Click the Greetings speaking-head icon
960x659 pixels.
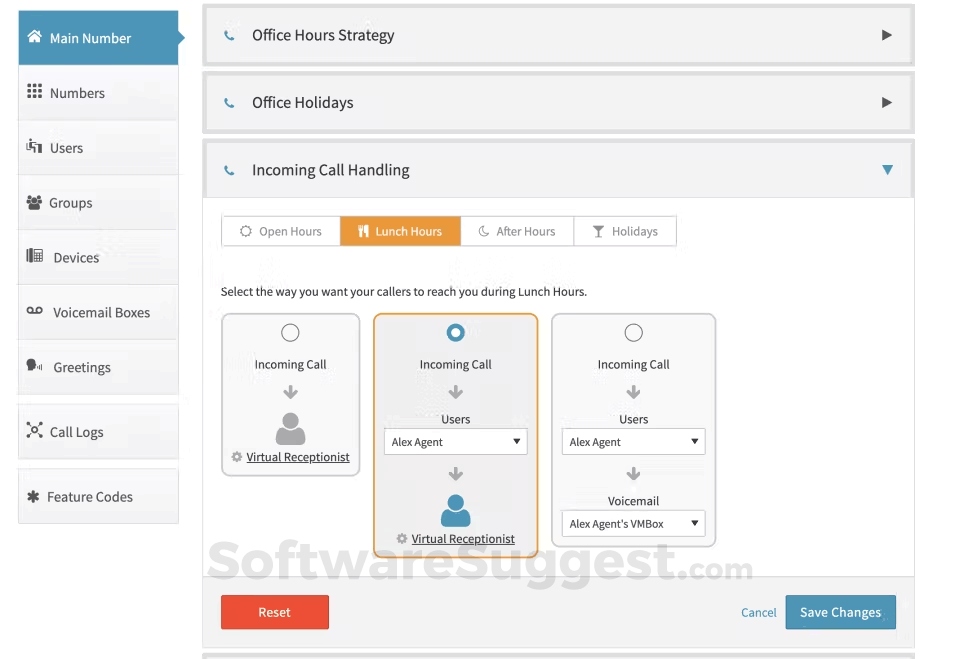pyautogui.click(x=34, y=366)
